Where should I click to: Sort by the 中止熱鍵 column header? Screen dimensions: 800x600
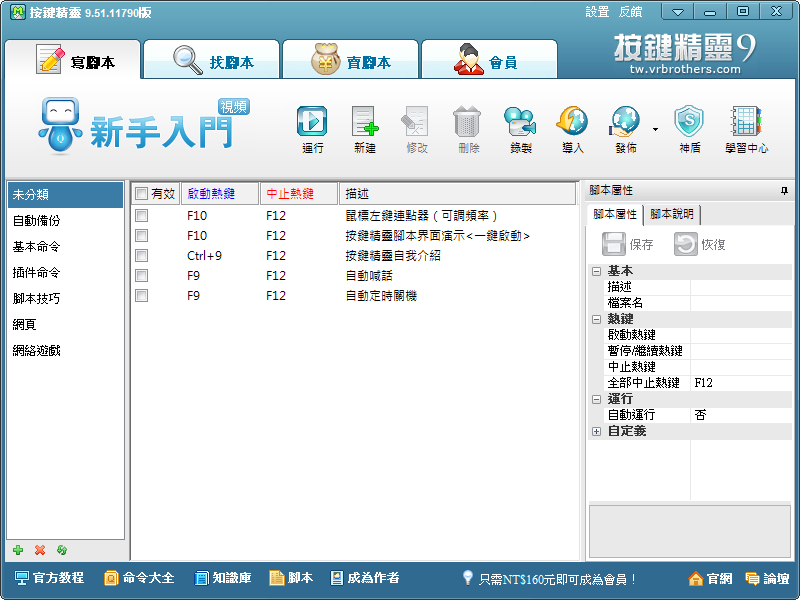tap(298, 193)
